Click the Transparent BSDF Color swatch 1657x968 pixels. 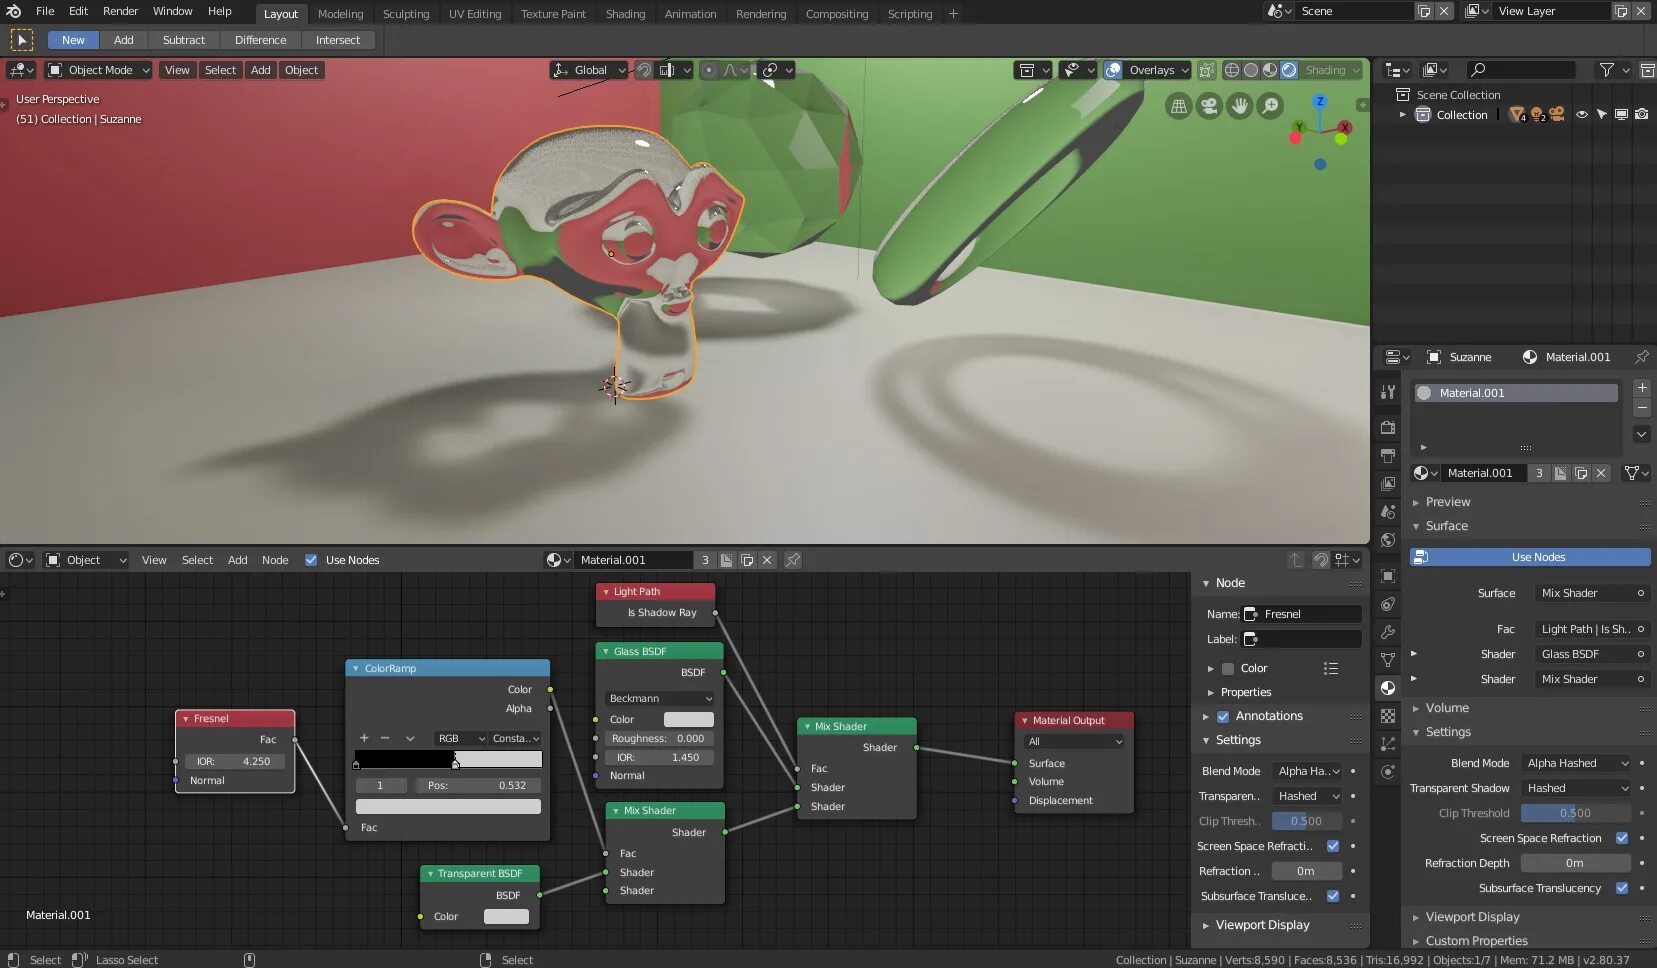[506, 916]
